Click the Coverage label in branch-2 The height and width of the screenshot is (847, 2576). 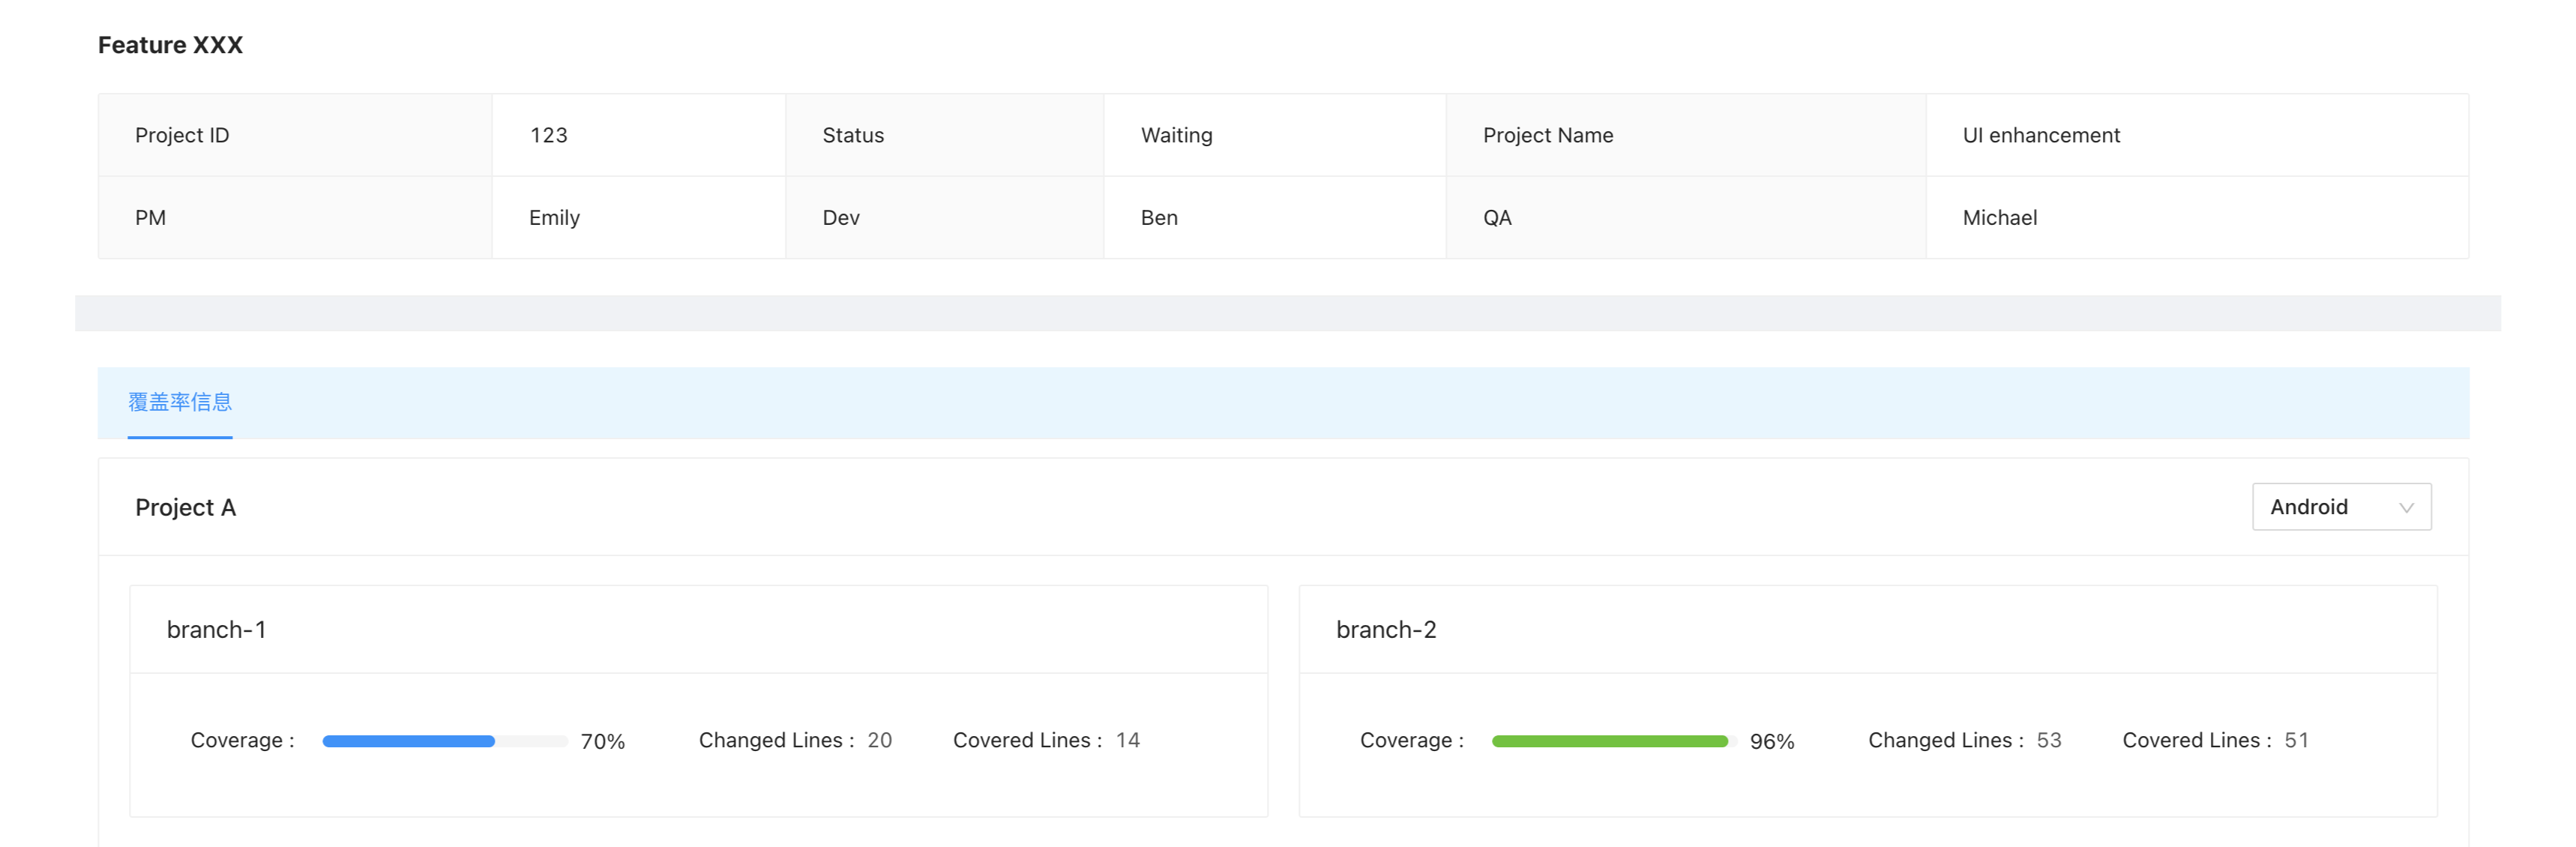pos(1412,741)
